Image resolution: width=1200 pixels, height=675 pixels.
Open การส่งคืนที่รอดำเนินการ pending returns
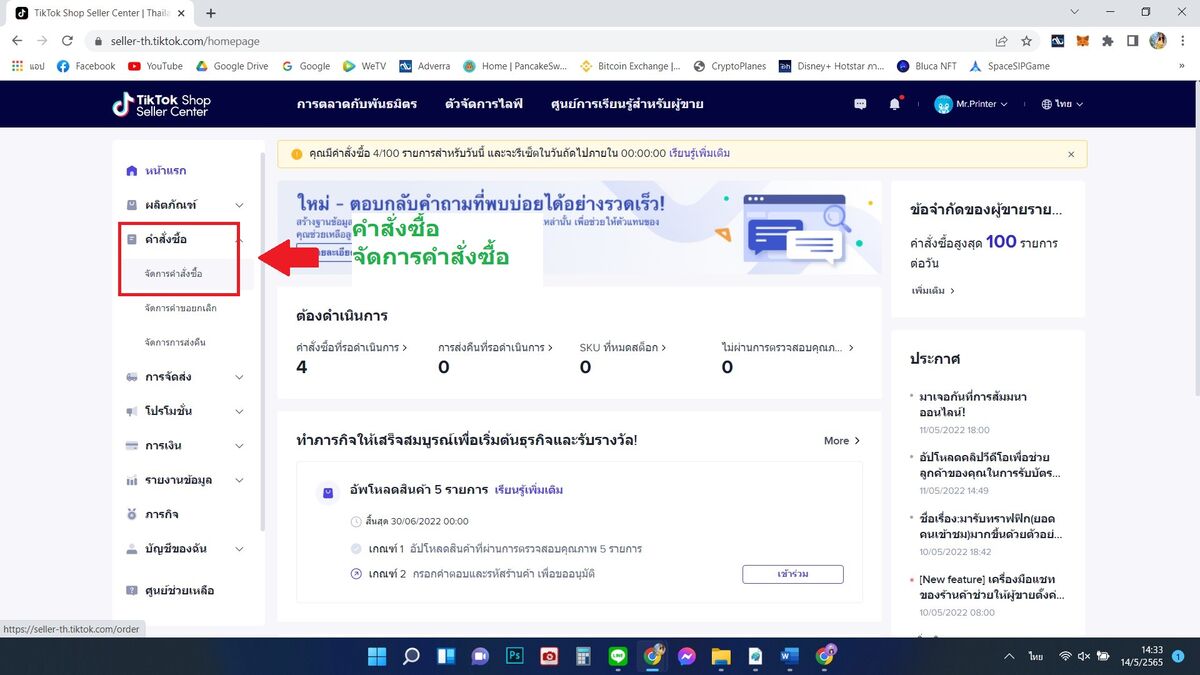point(496,348)
